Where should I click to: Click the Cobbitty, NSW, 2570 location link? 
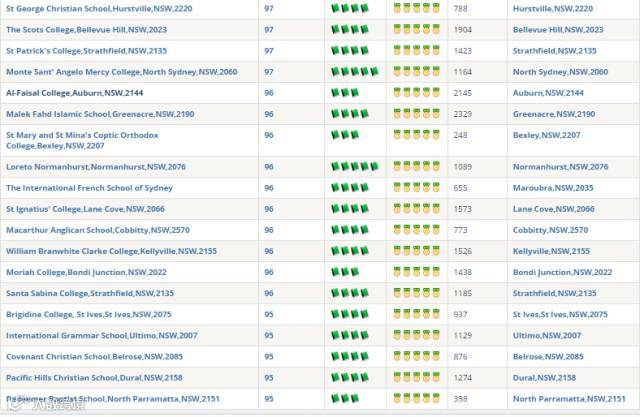(x=550, y=230)
